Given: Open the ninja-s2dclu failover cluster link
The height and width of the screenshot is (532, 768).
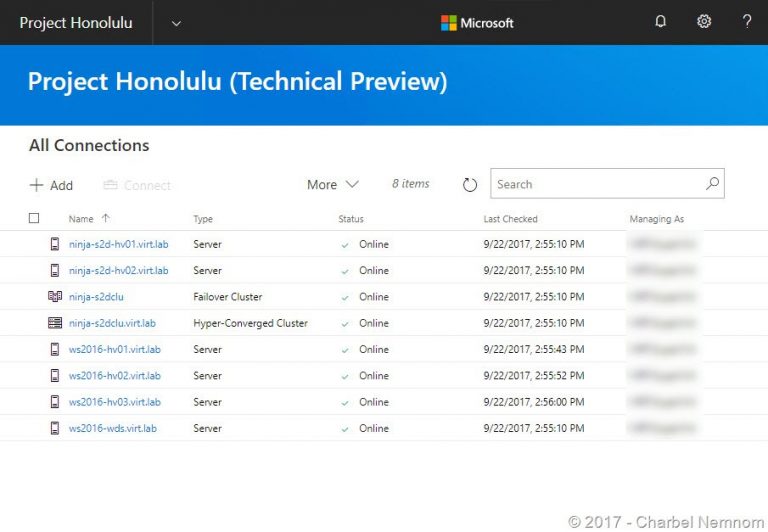Looking at the screenshot, I should click(x=96, y=297).
